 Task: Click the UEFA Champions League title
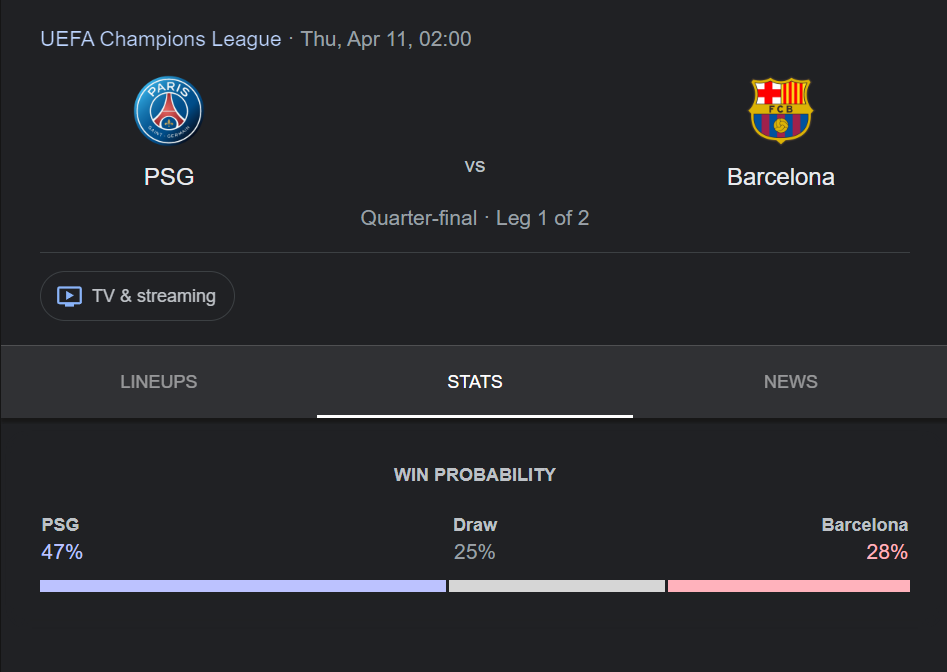click(161, 39)
